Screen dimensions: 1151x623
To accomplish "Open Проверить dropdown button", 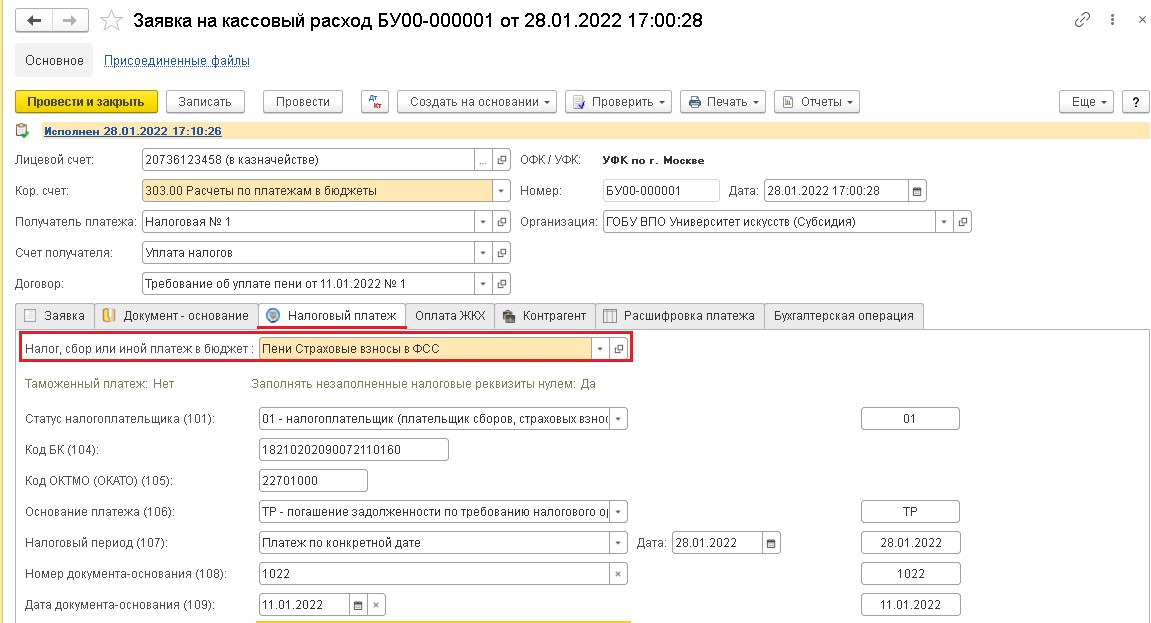I will point(619,102).
